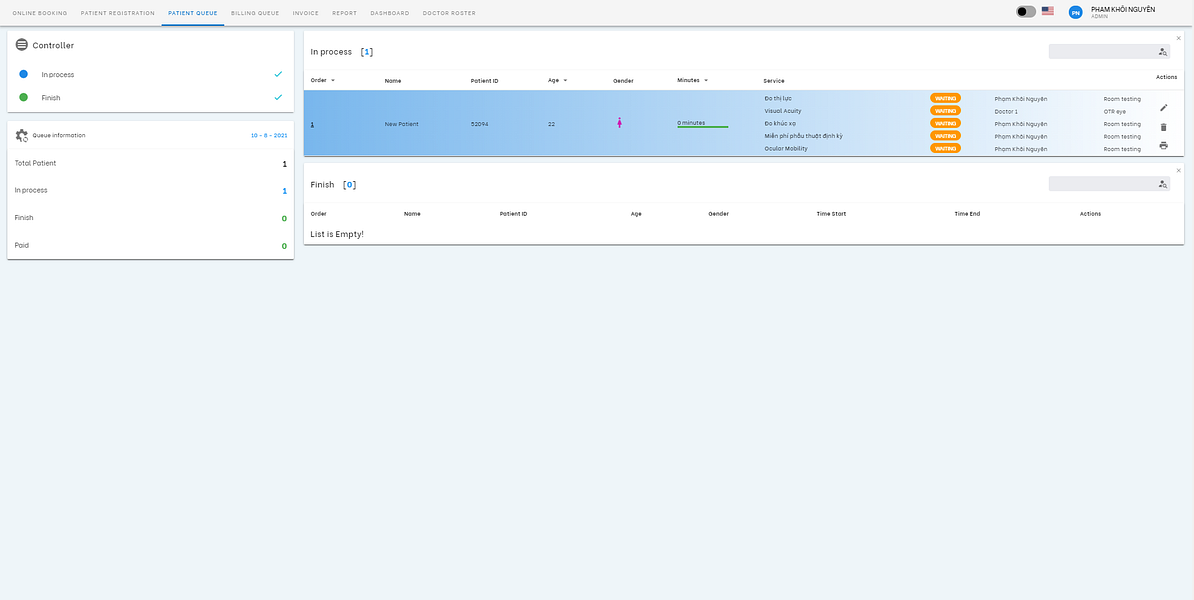Click the Controller hamburger menu icon
This screenshot has height=600, width=1194.
pyautogui.click(x=21, y=45)
